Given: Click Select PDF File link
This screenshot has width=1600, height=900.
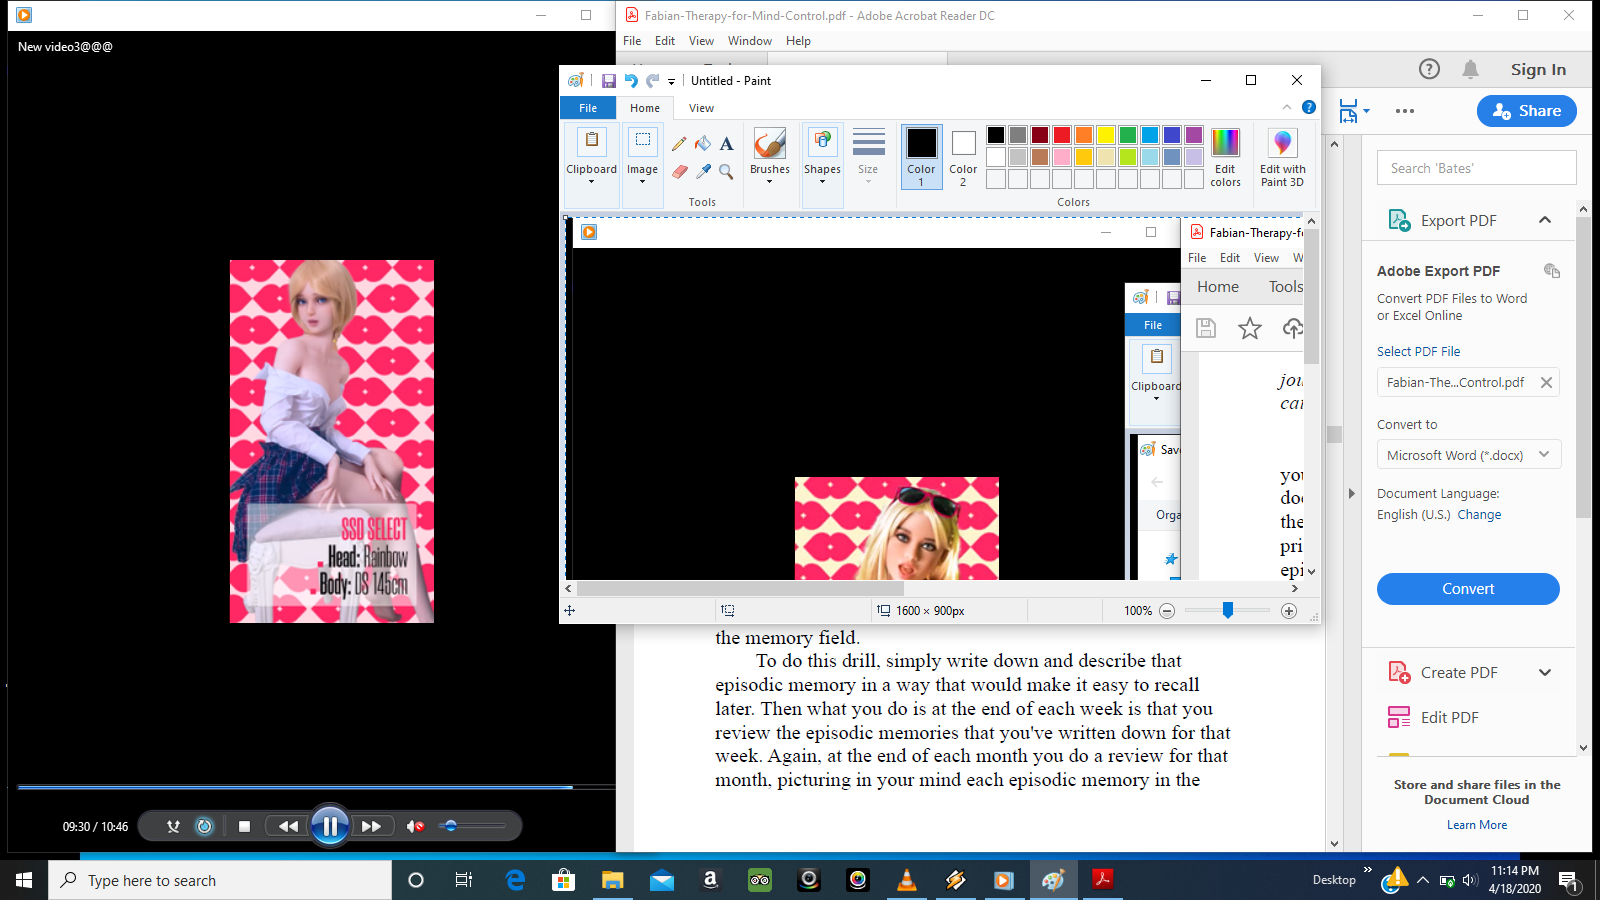Looking at the screenshot, I should click(1418, 352).
